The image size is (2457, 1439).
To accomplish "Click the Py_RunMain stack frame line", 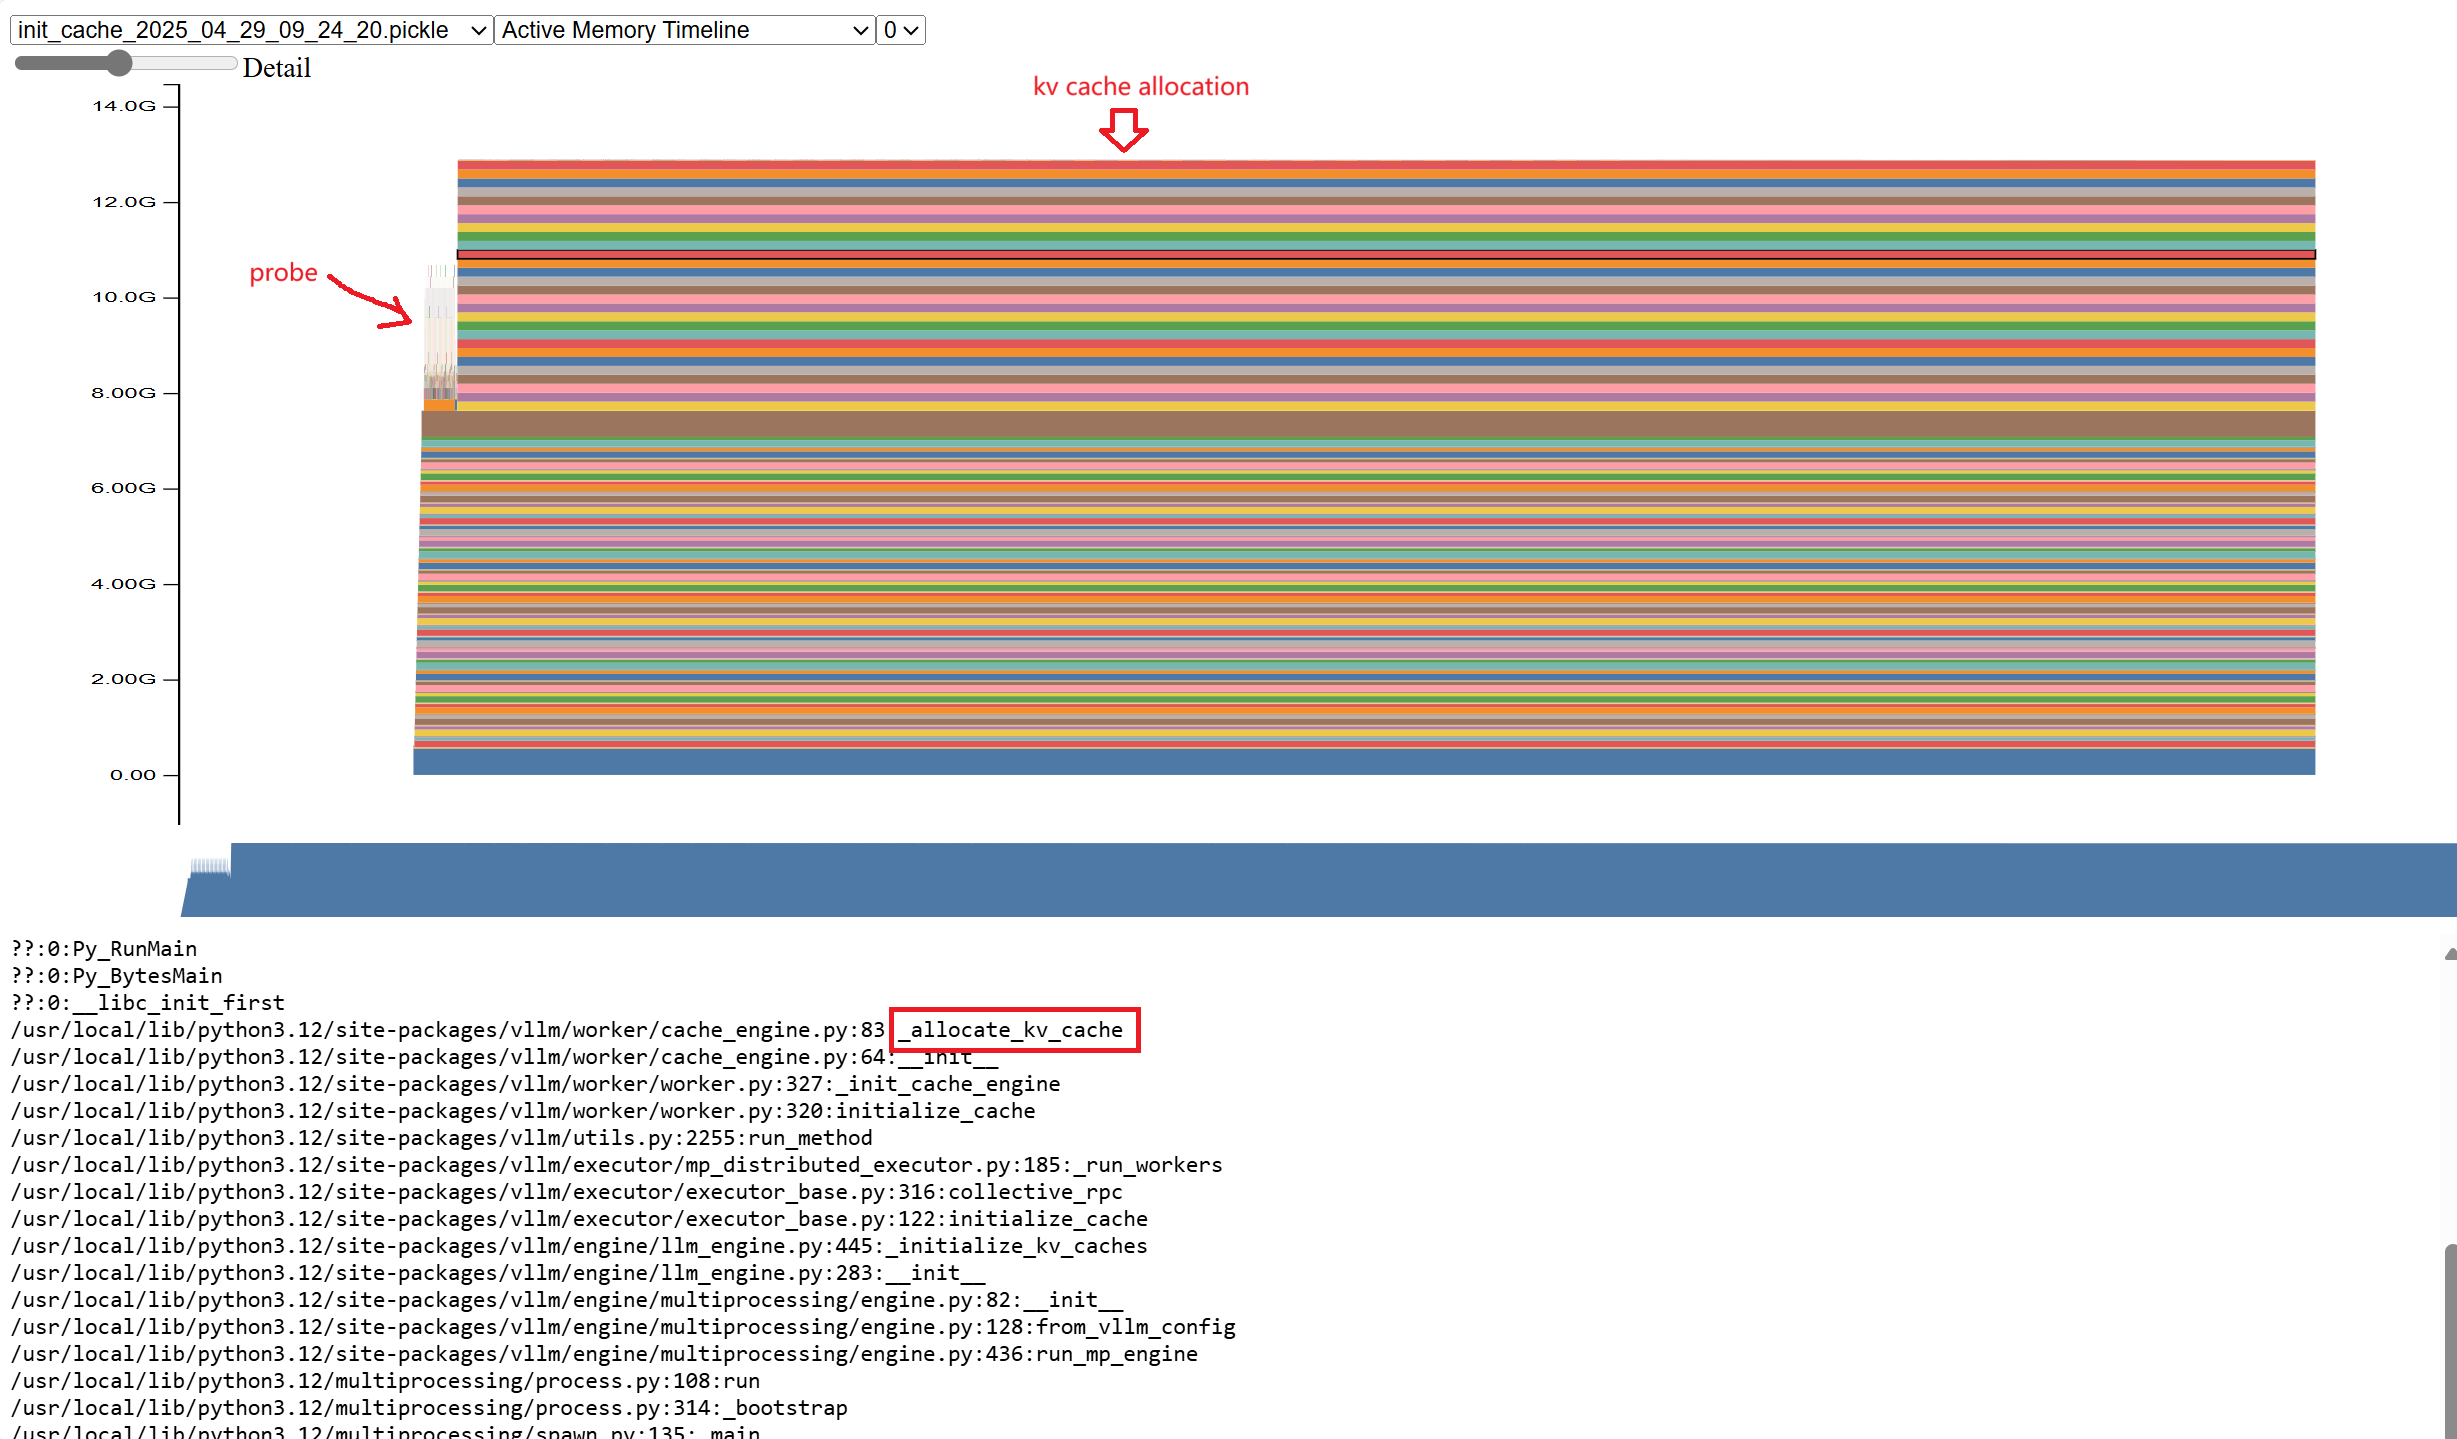I will pos(104,949).
